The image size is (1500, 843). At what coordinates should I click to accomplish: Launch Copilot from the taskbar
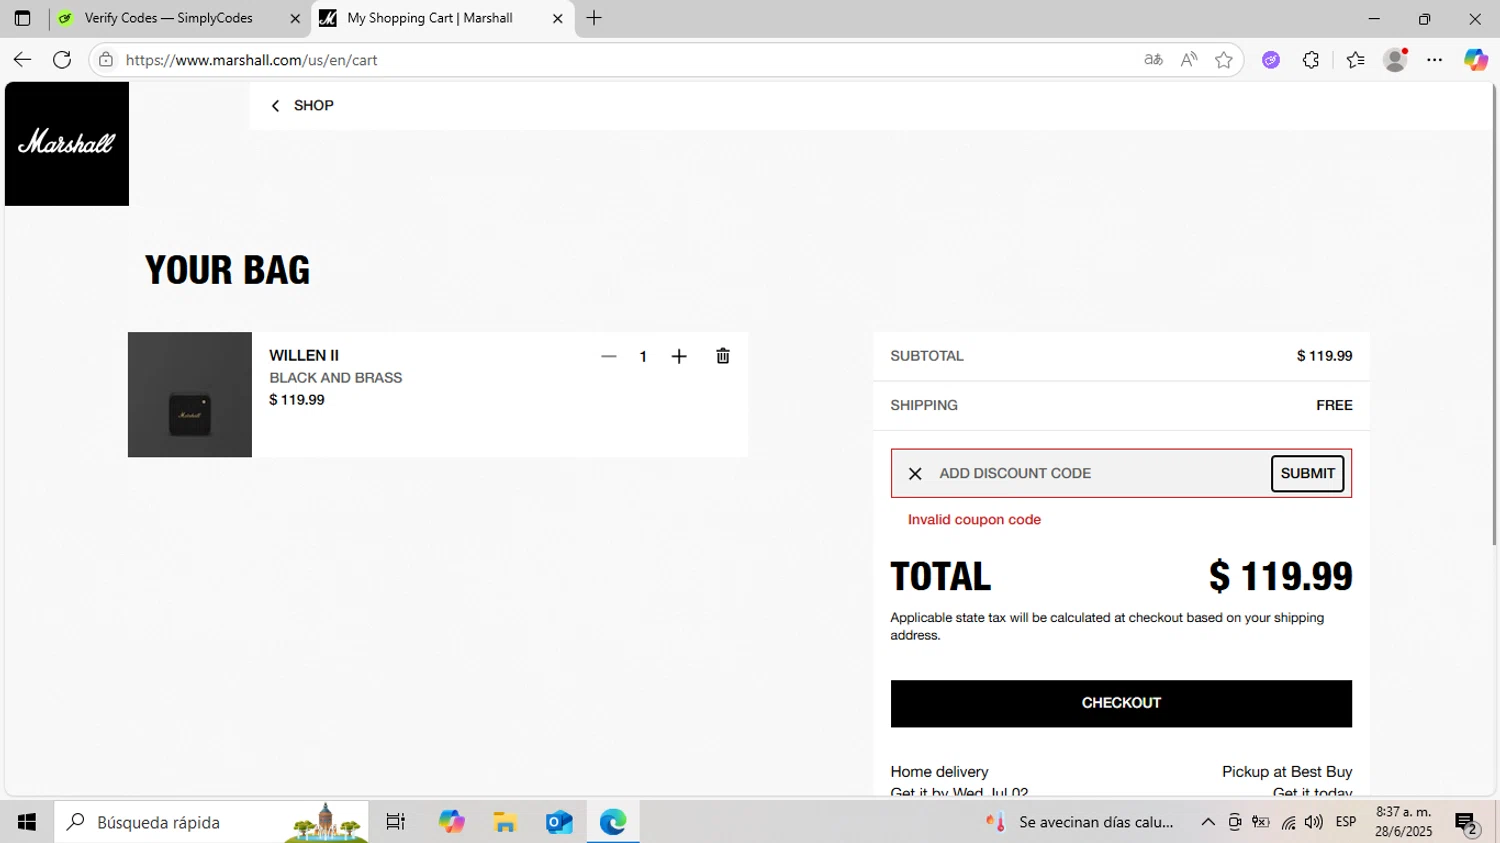451,822
